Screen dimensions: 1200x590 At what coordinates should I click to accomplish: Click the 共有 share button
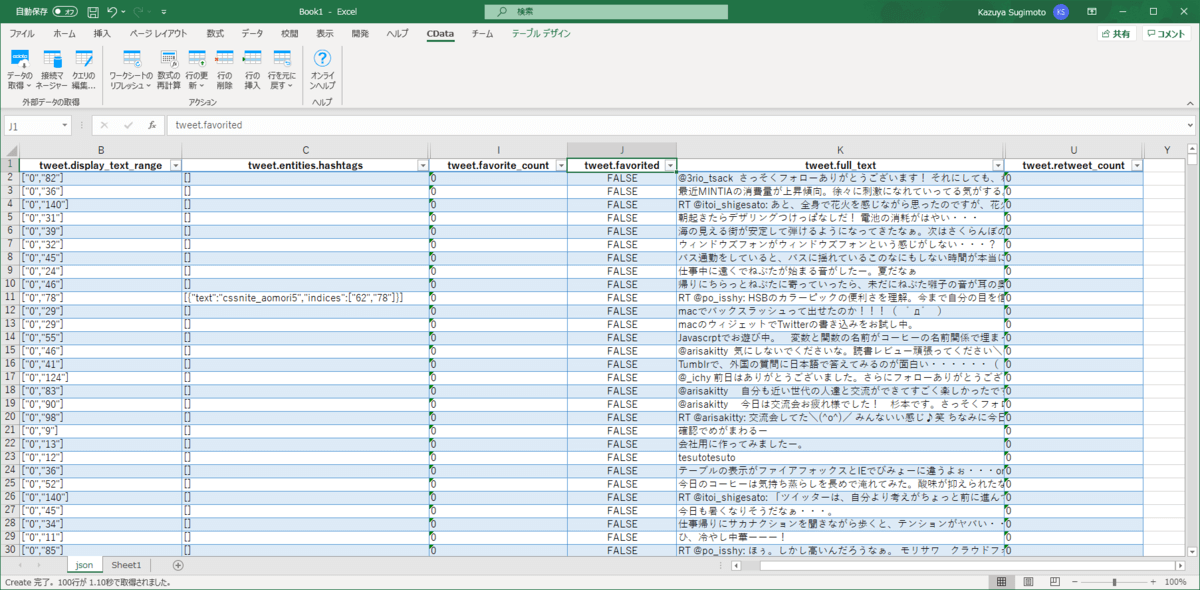[x=1116, y=33]
